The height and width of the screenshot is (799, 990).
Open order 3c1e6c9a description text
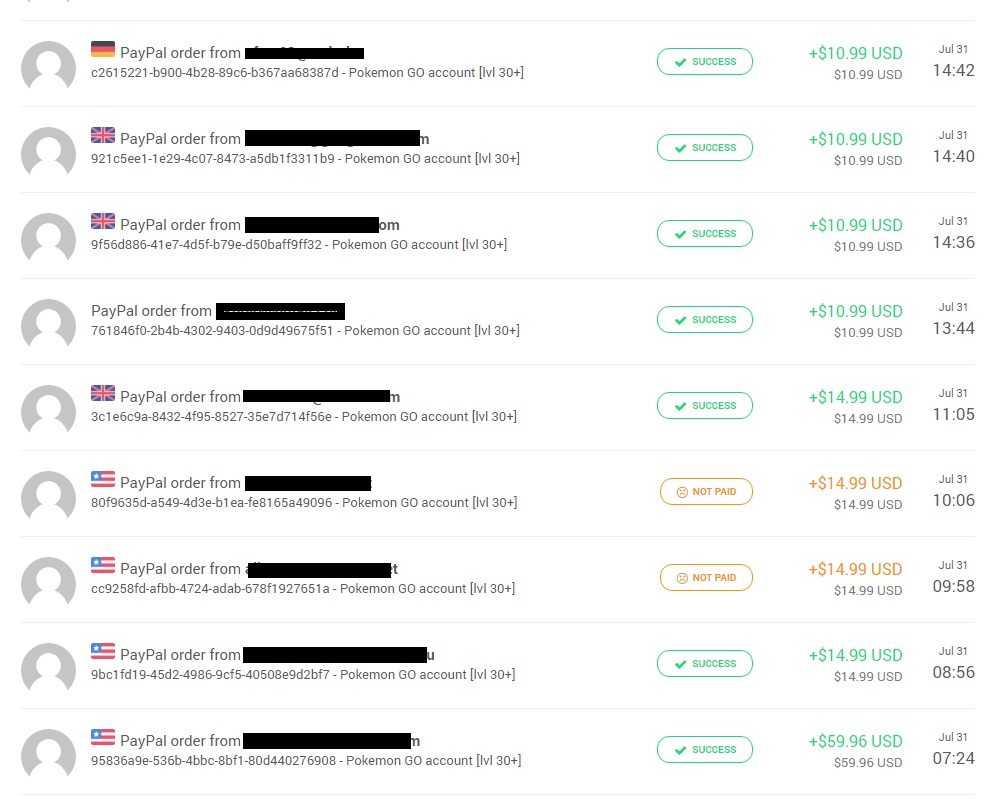[304, 416]
